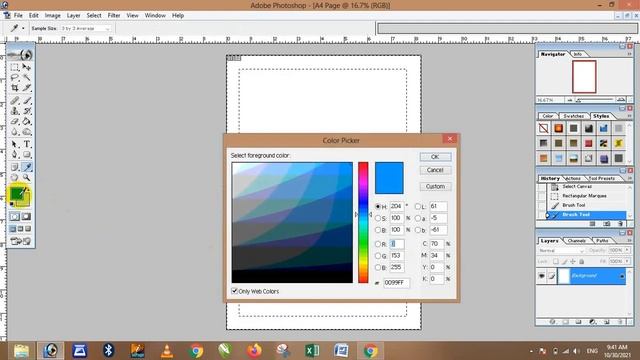Viewport: 640px width, 360px height.
Task: Select the Magic Wand tool
Action: click(27, 78)
